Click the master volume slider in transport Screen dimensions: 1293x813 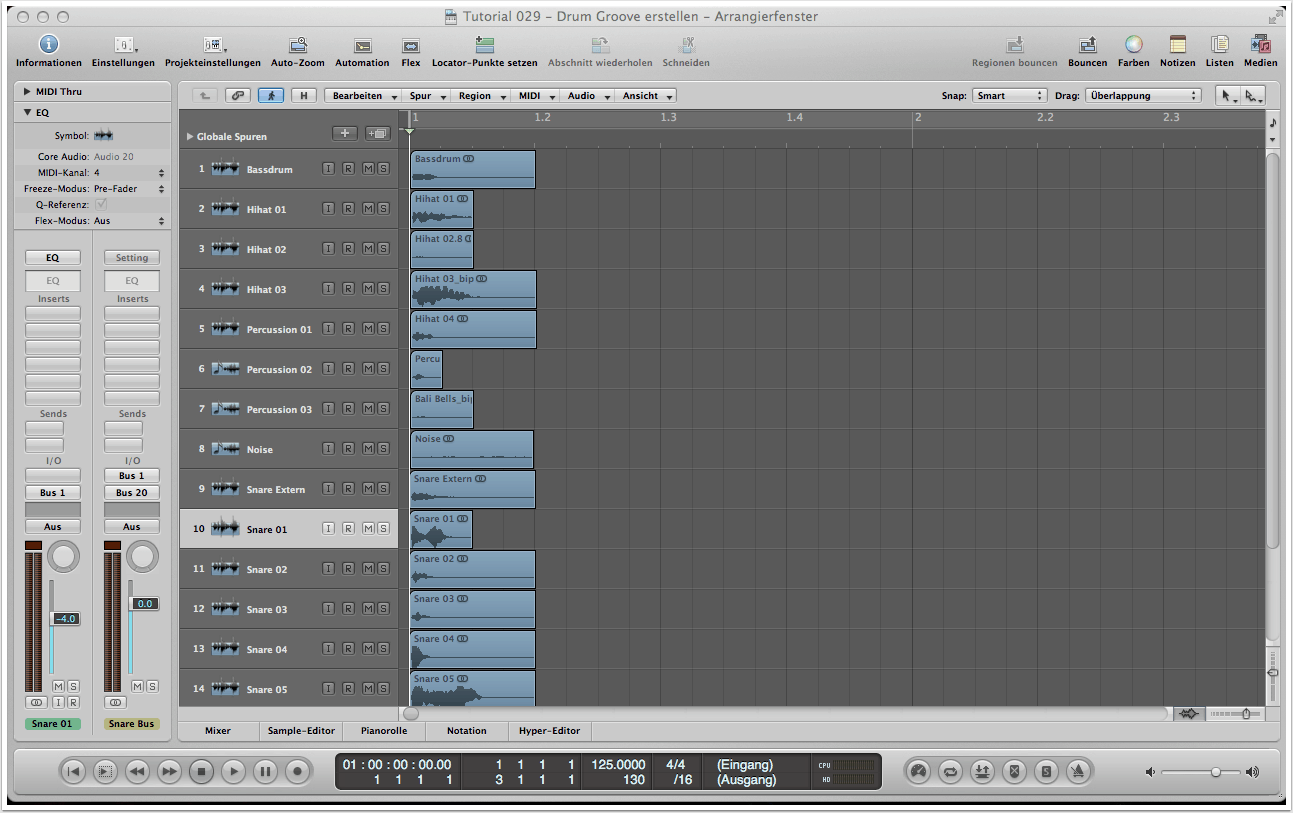pos(1215,772)
